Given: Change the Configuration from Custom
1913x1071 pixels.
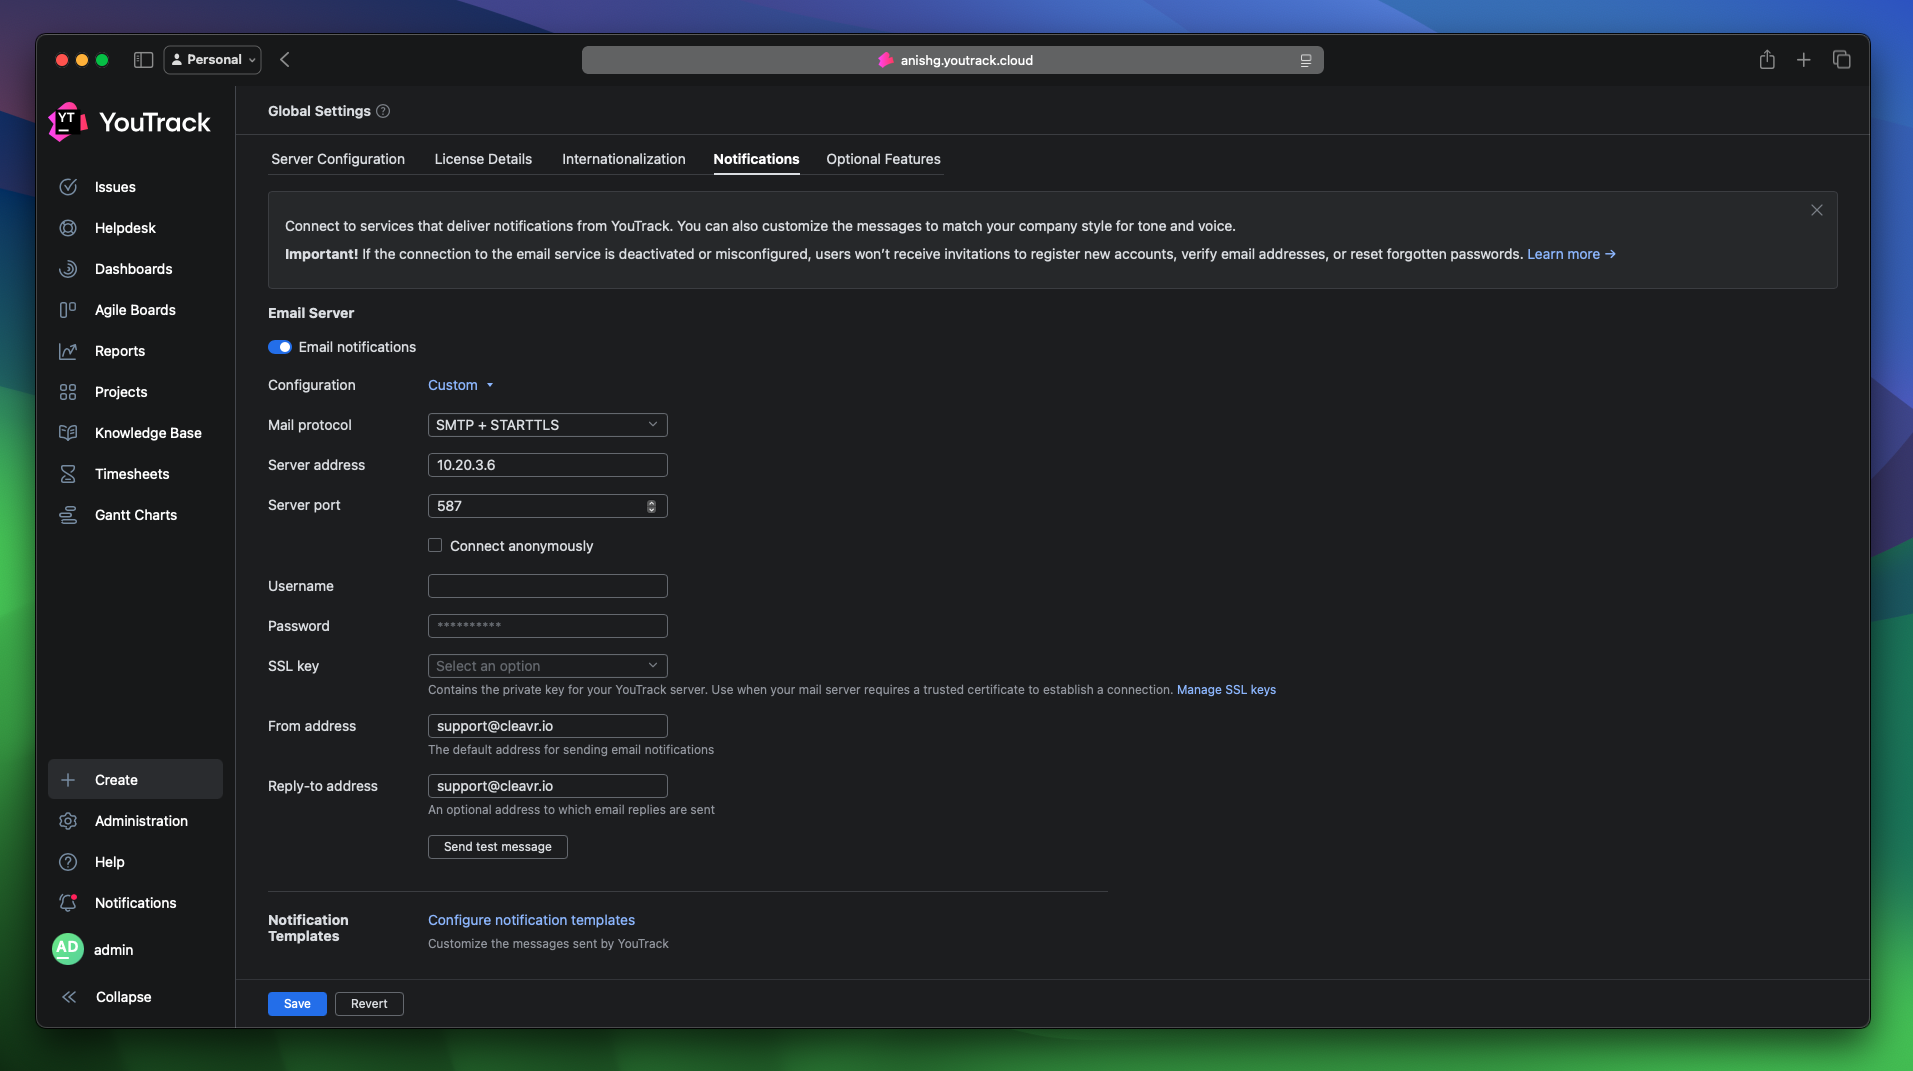Looking at the screenshot, I should coord(460,385).
